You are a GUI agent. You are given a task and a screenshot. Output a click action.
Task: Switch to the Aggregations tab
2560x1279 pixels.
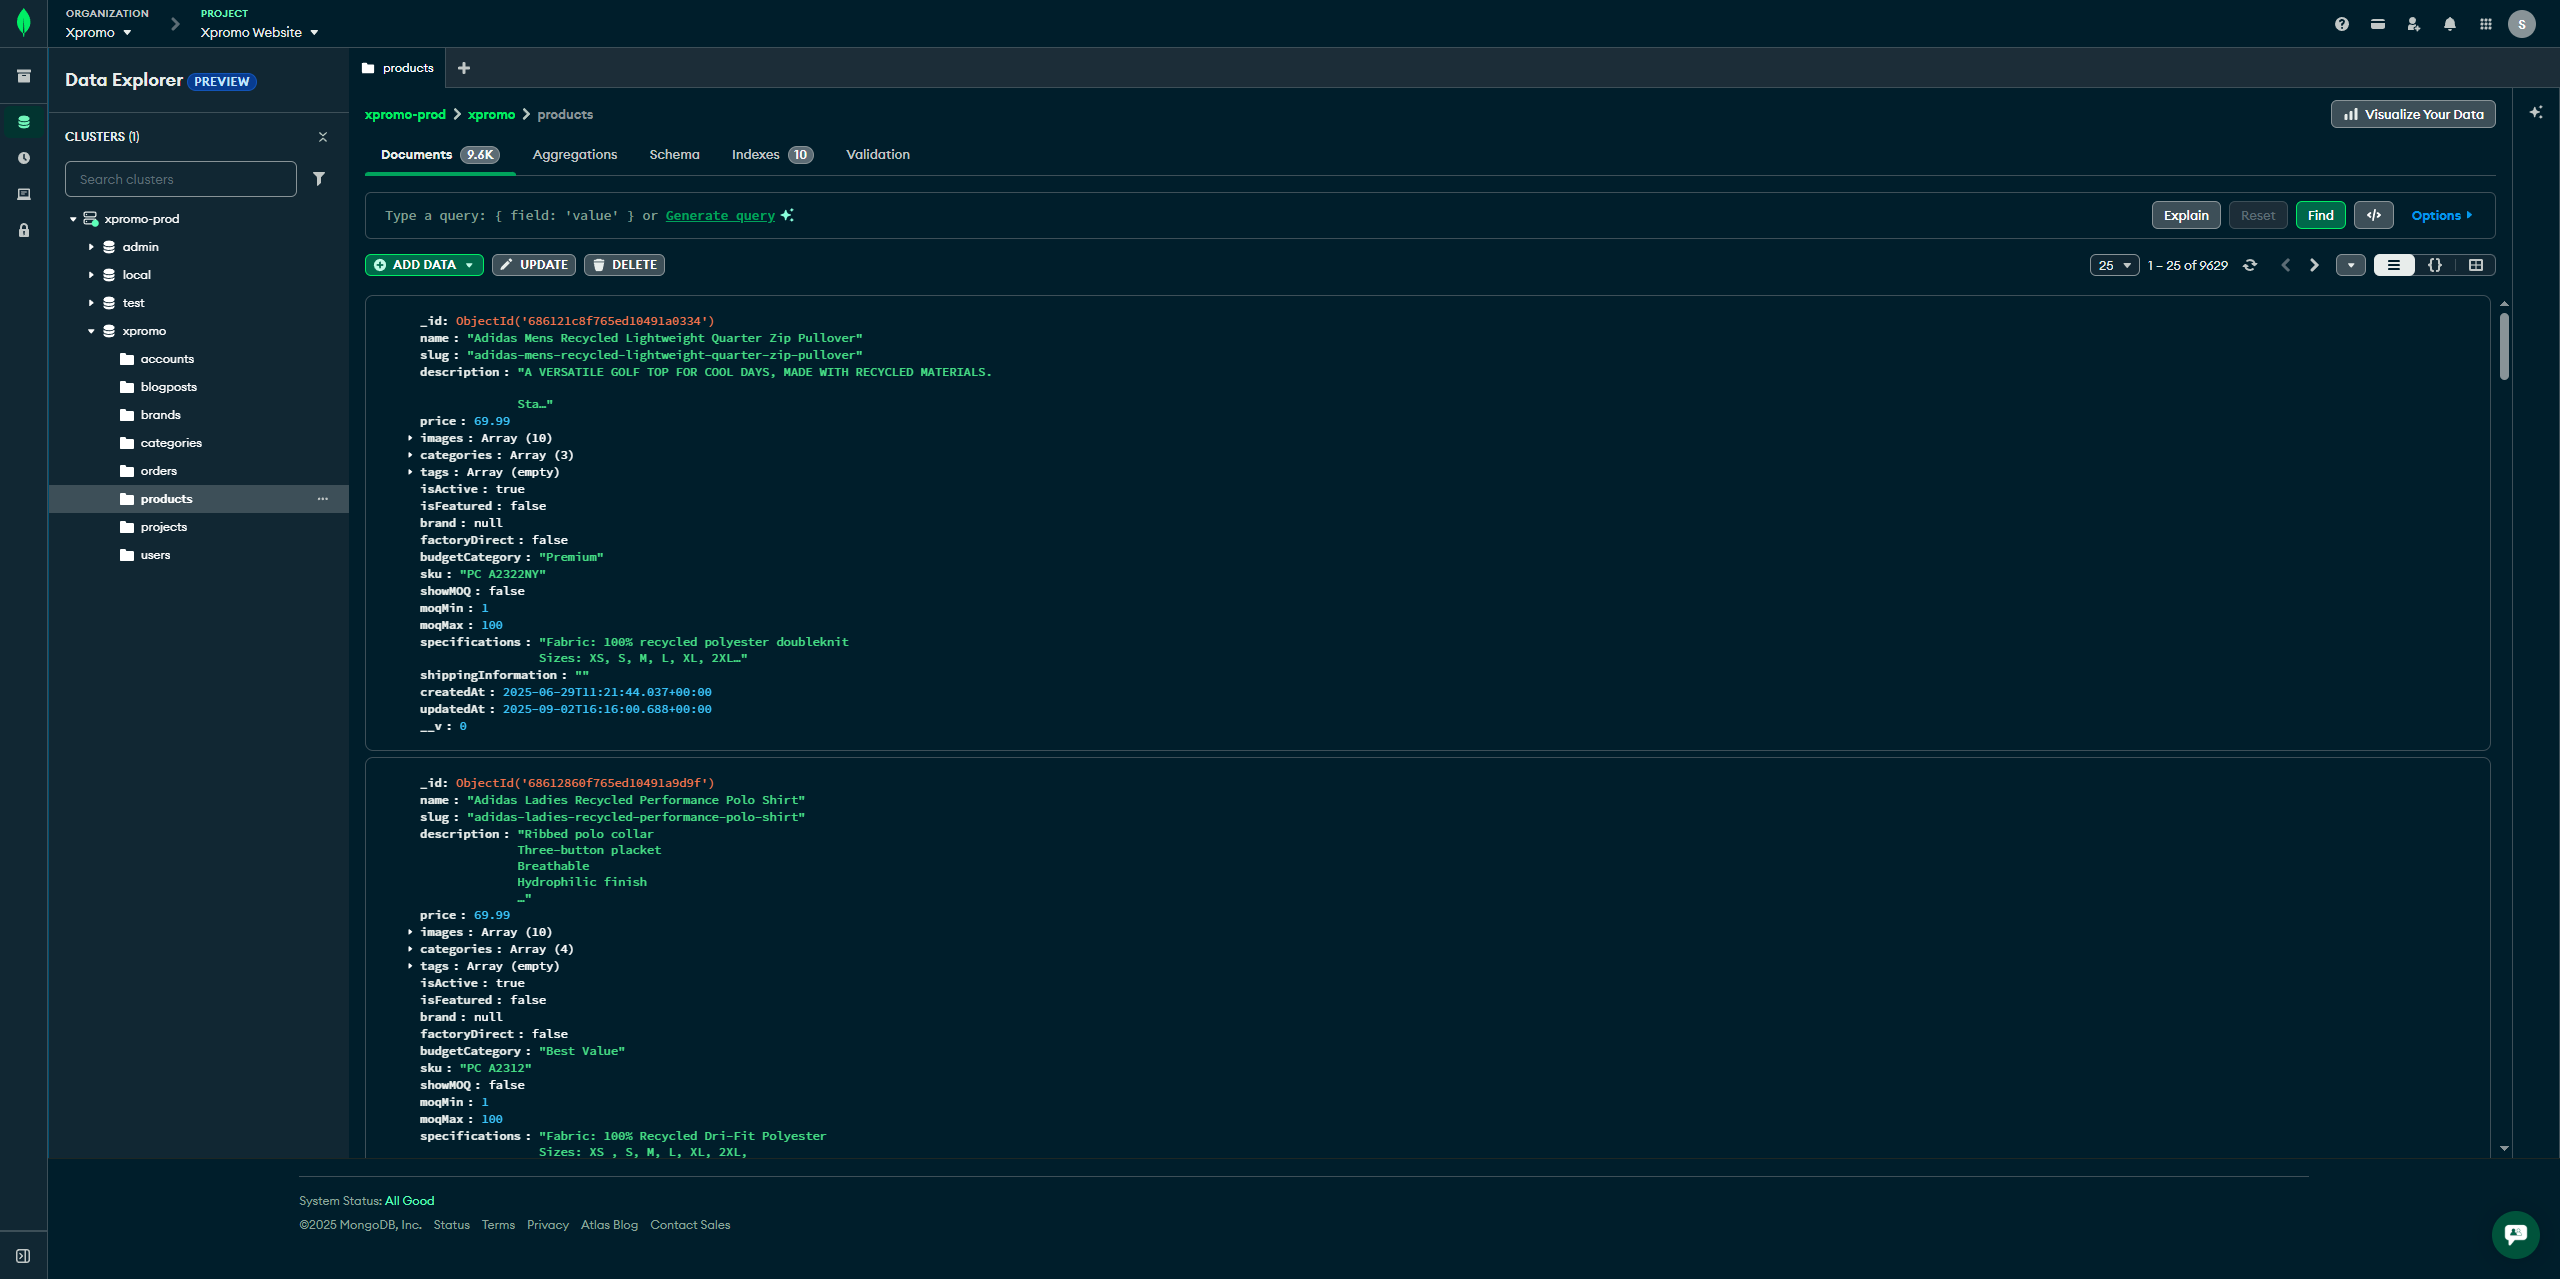[x=575, y=154]
